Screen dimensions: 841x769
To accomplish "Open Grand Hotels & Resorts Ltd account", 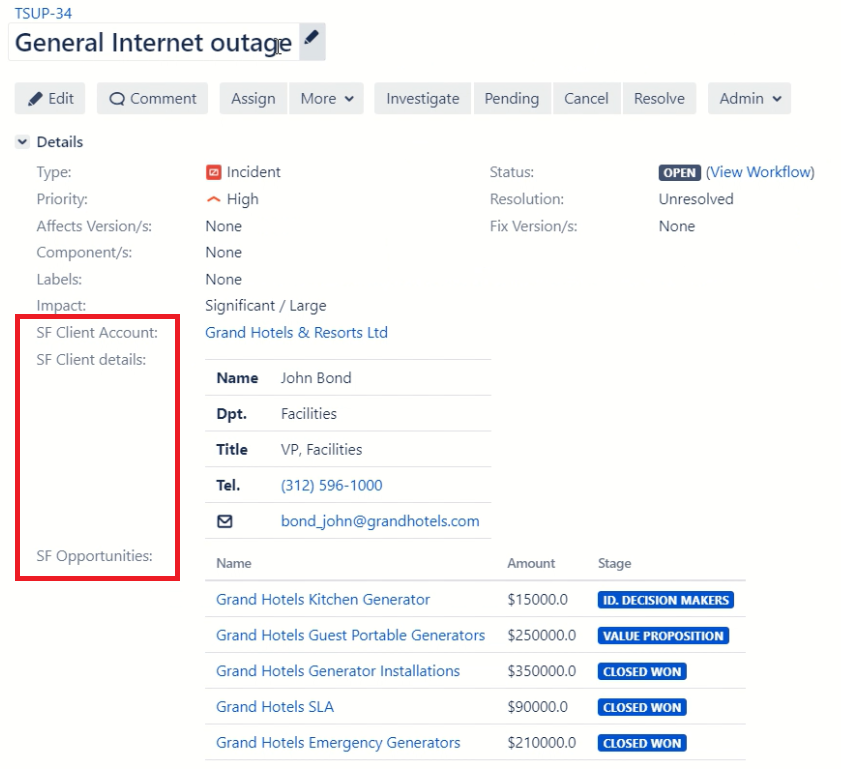I will pyautogui.click(x=297, y=332).
